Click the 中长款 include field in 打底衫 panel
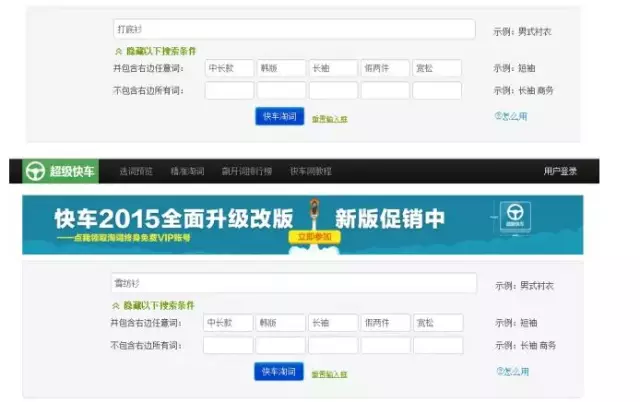 pyautogui.click(x=229, y=68)
